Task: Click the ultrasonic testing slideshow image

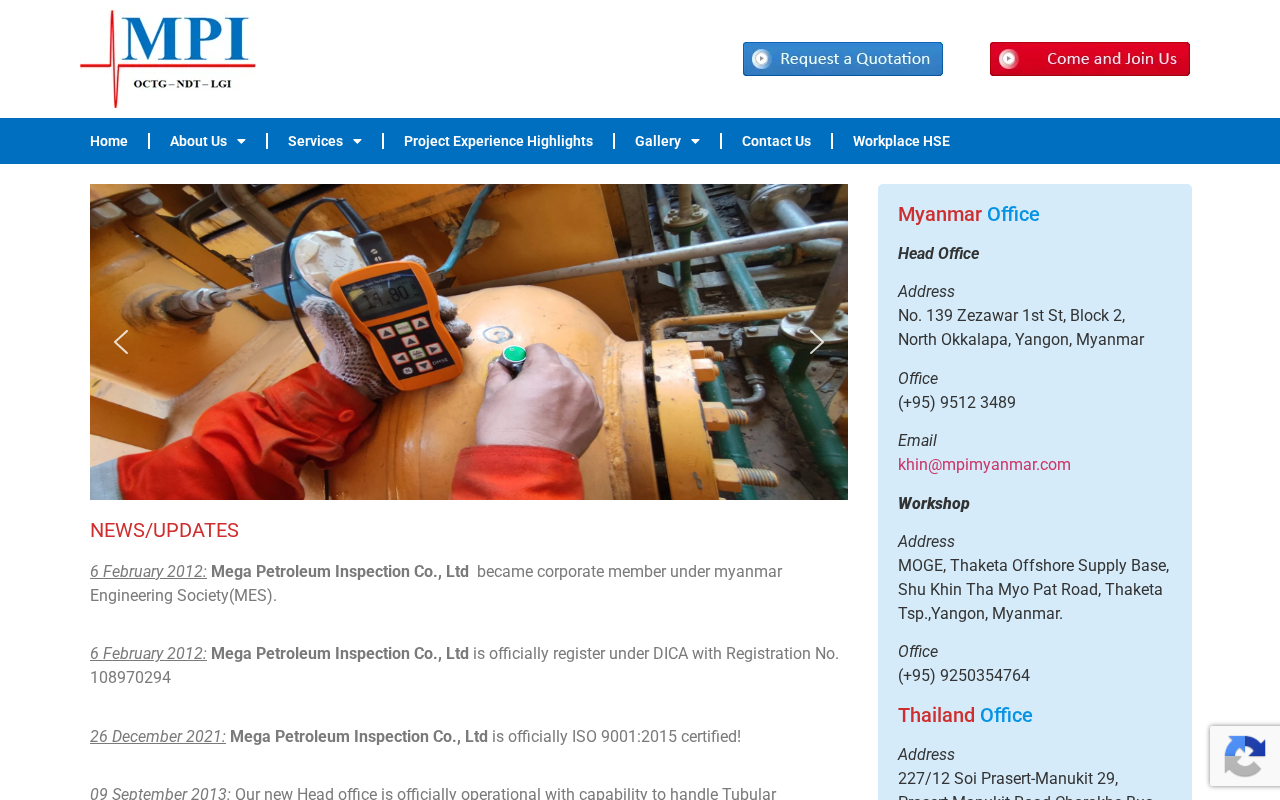Action: tap(469, 342)
